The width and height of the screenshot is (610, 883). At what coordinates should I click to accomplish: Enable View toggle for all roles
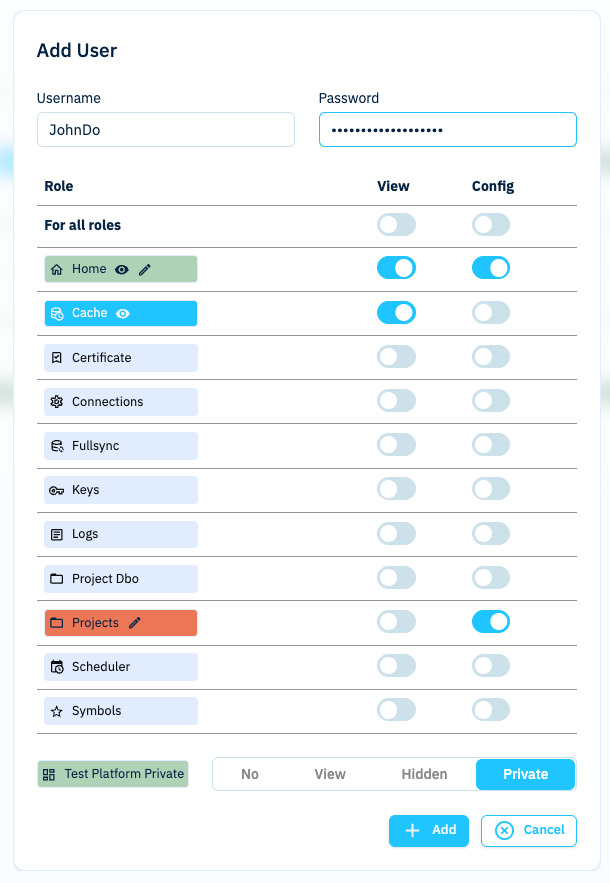click(x=396, y=225)
